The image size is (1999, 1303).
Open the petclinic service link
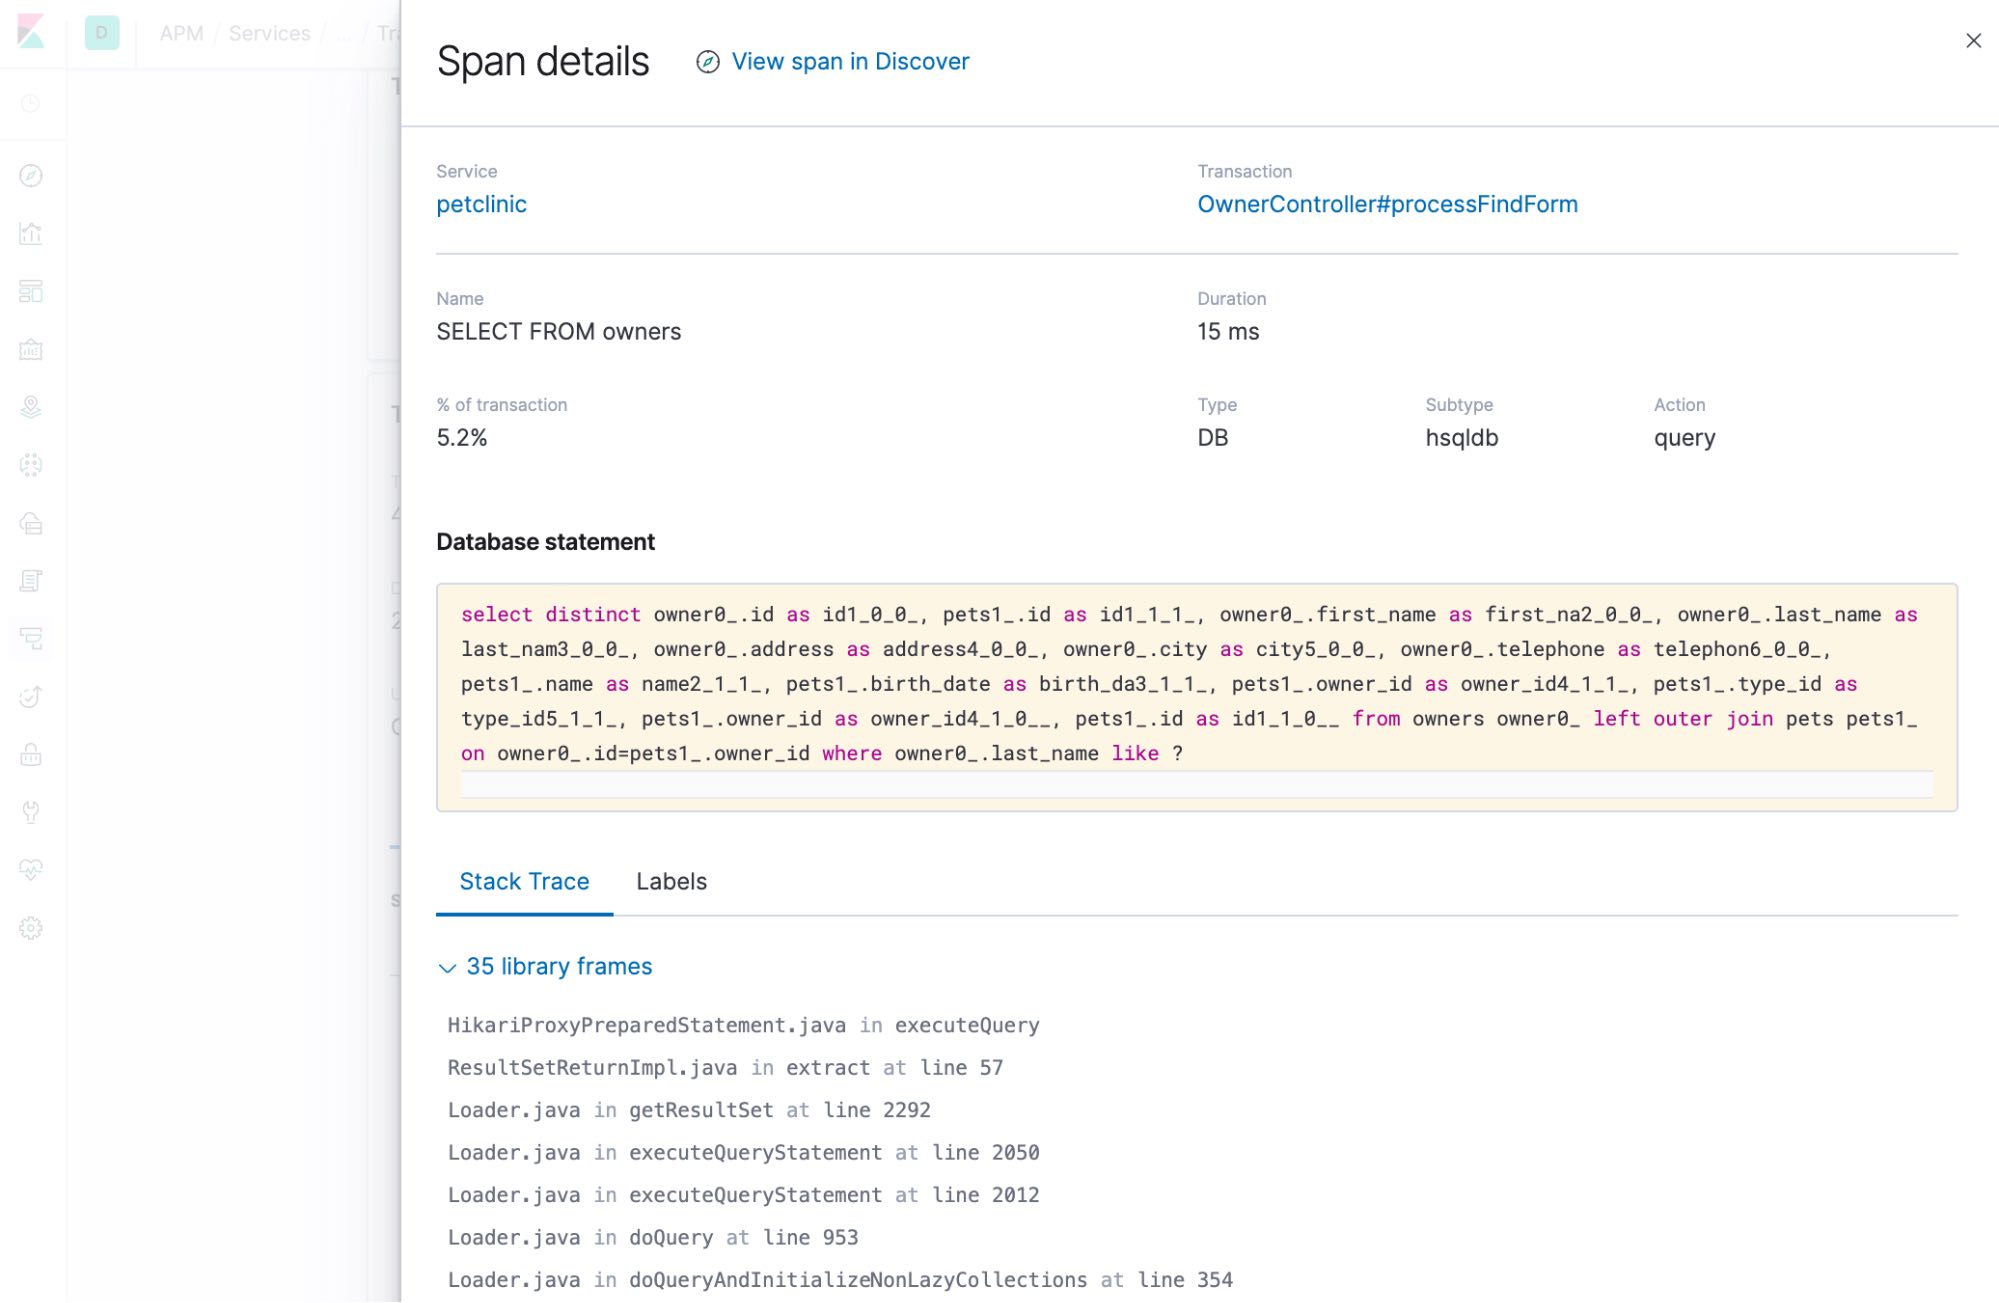[x=481, y=204]
